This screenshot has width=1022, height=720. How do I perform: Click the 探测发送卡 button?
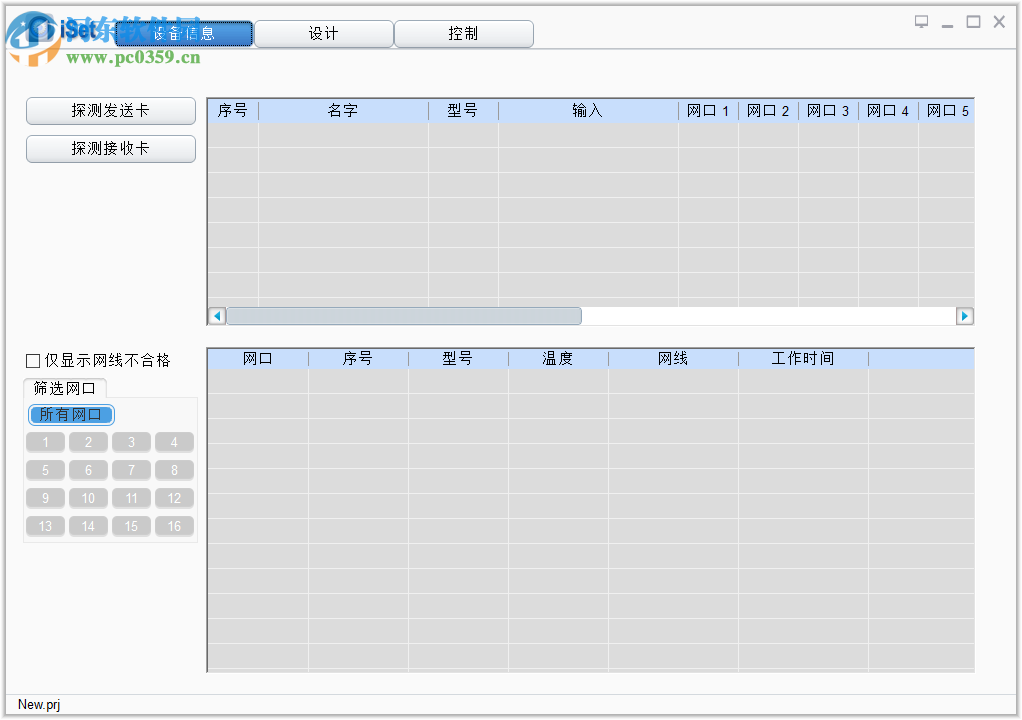[110, 110]
